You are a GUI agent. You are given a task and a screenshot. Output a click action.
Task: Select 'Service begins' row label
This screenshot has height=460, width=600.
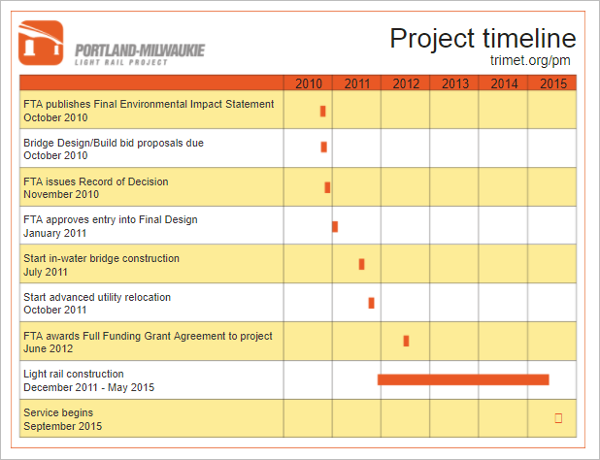pos(58,413)
